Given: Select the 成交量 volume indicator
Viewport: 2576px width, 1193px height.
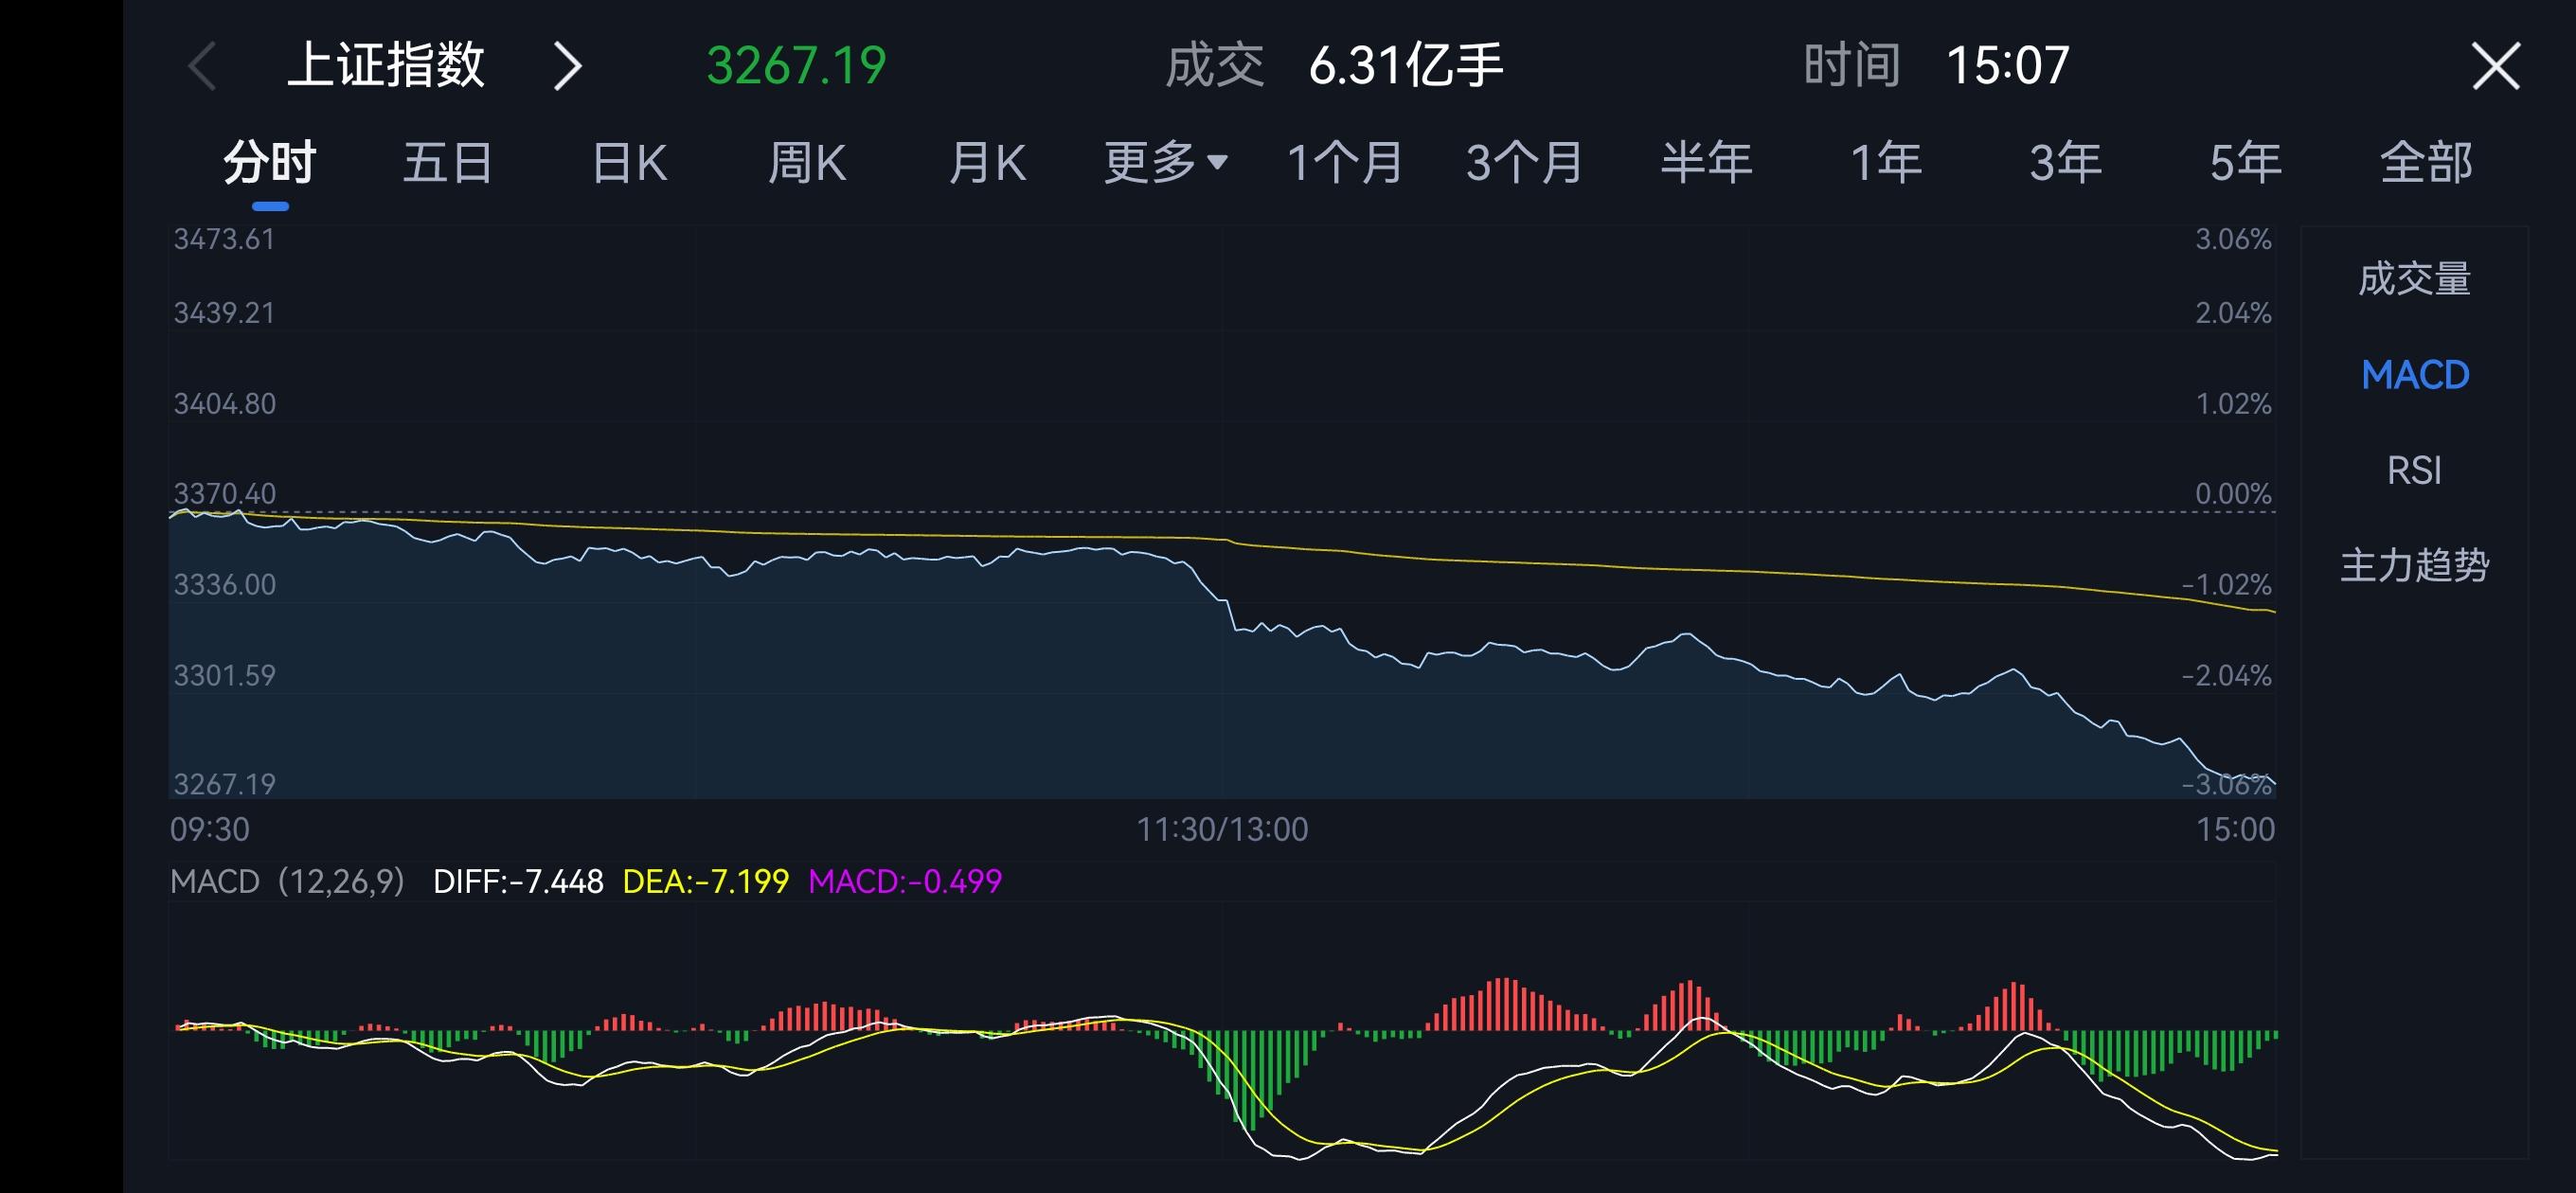Looking at the screenshot, I should (2414, 280).
